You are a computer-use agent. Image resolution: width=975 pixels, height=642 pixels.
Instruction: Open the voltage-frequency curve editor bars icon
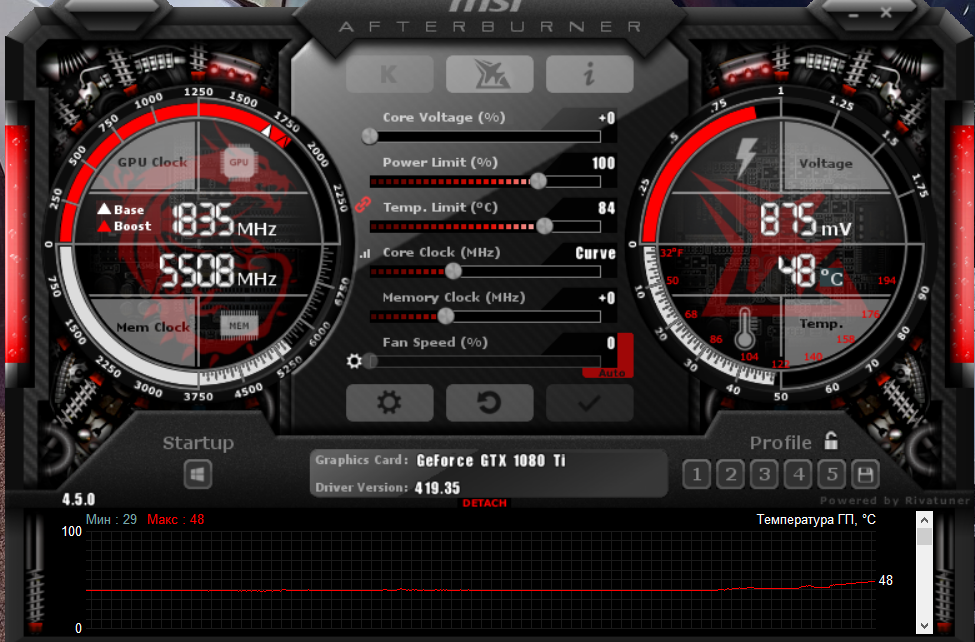tap(364, 253)
